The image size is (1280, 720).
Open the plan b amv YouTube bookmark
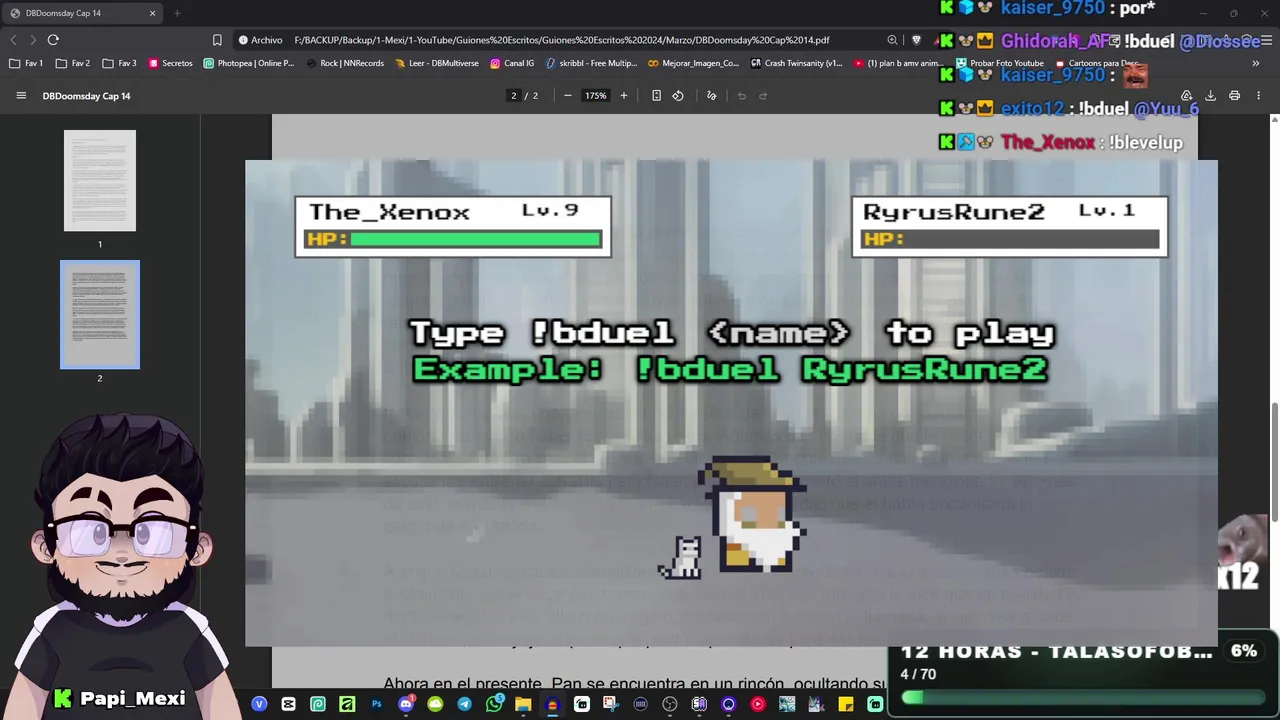point(898,63)
